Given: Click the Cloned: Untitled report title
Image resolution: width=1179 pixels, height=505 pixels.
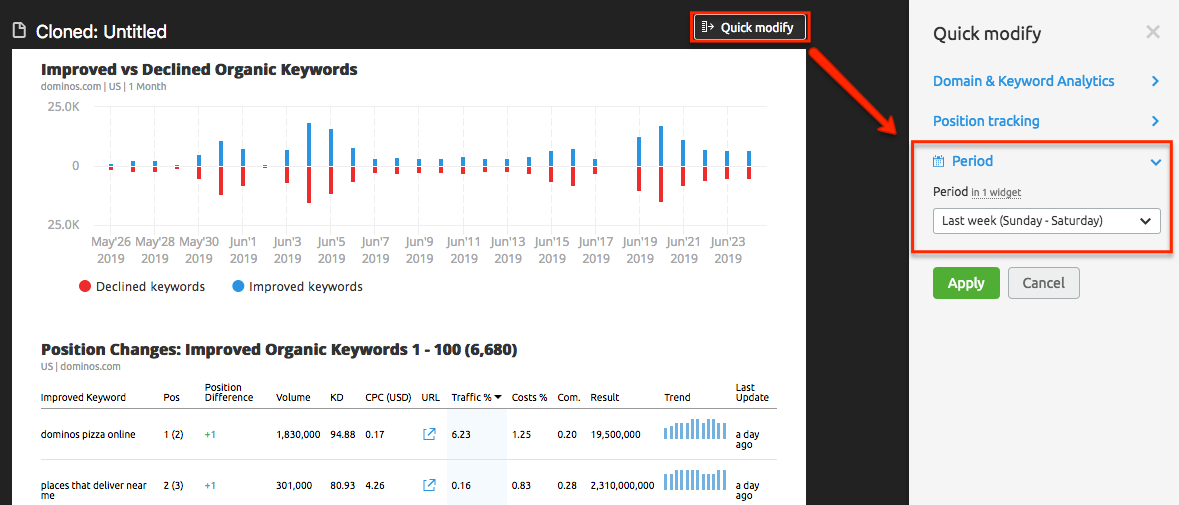Looking at the screenshot, I should coord(102,32).
